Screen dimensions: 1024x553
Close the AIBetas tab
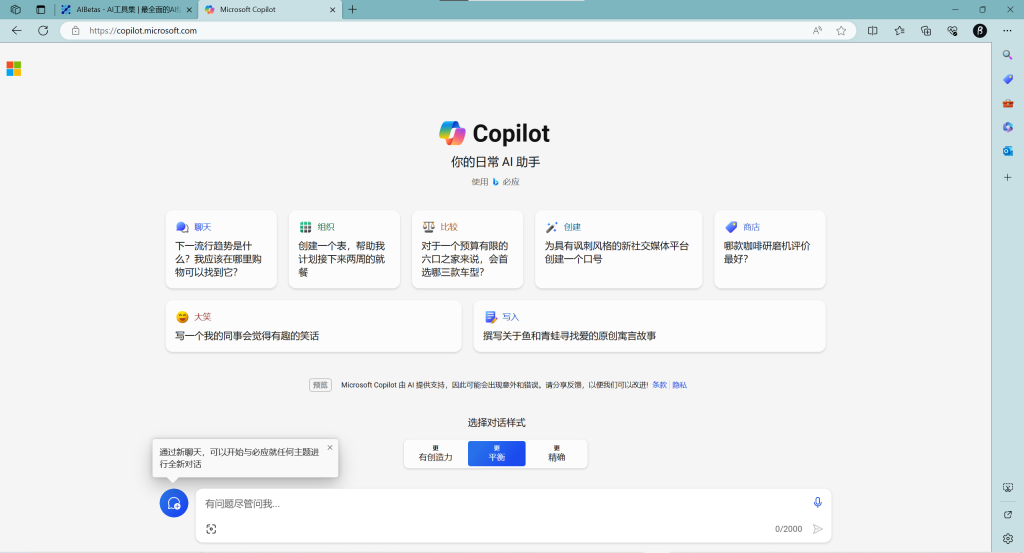(x=189, y=10)
